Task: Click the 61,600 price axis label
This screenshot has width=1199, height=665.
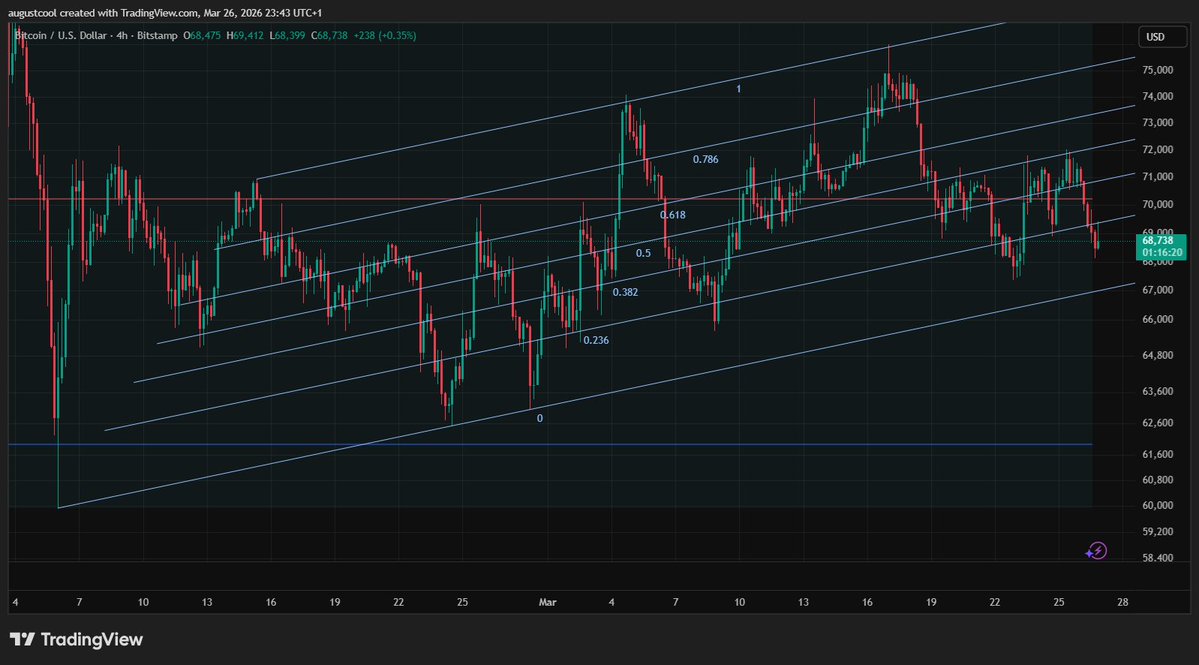Action: 1158,454
